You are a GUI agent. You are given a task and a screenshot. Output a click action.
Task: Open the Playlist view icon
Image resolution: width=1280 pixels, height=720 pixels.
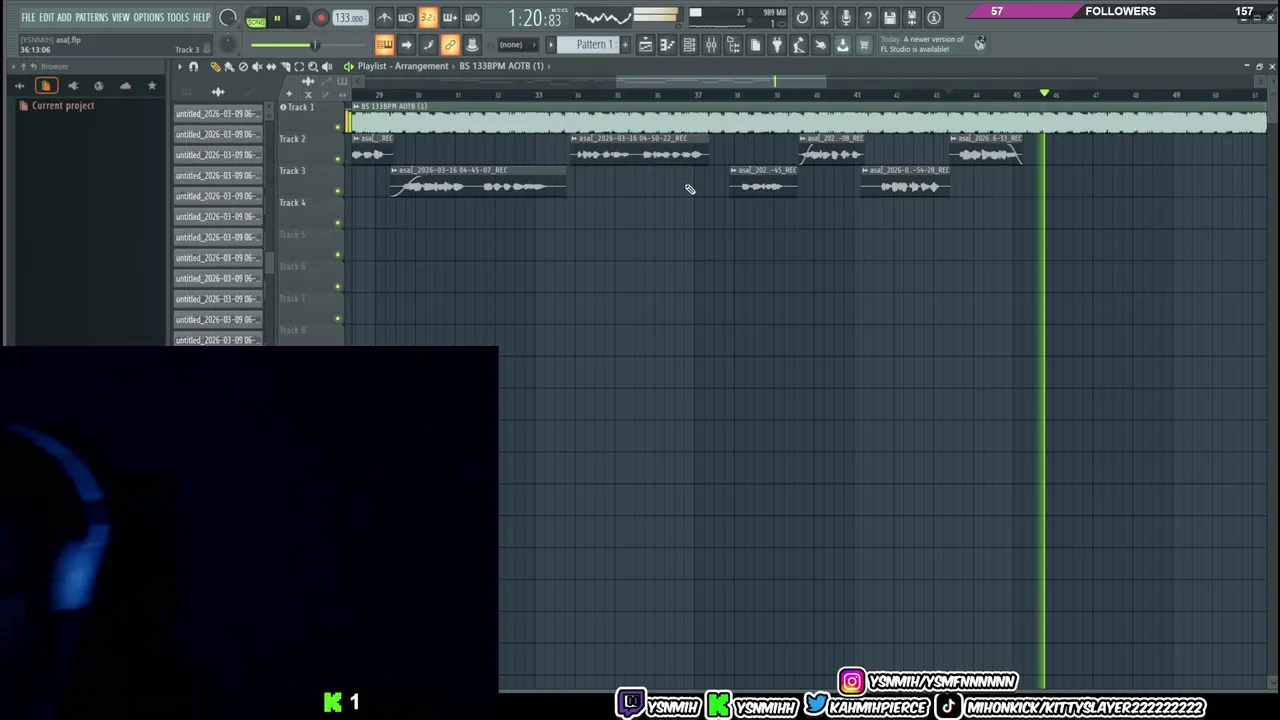pyautogui.click(x=645, y=45)
